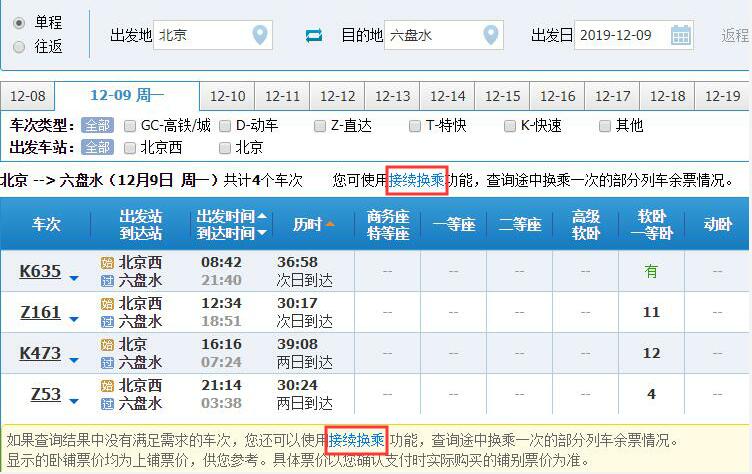
Task: Open train Z161 link
Action: [x=40, y=312]
